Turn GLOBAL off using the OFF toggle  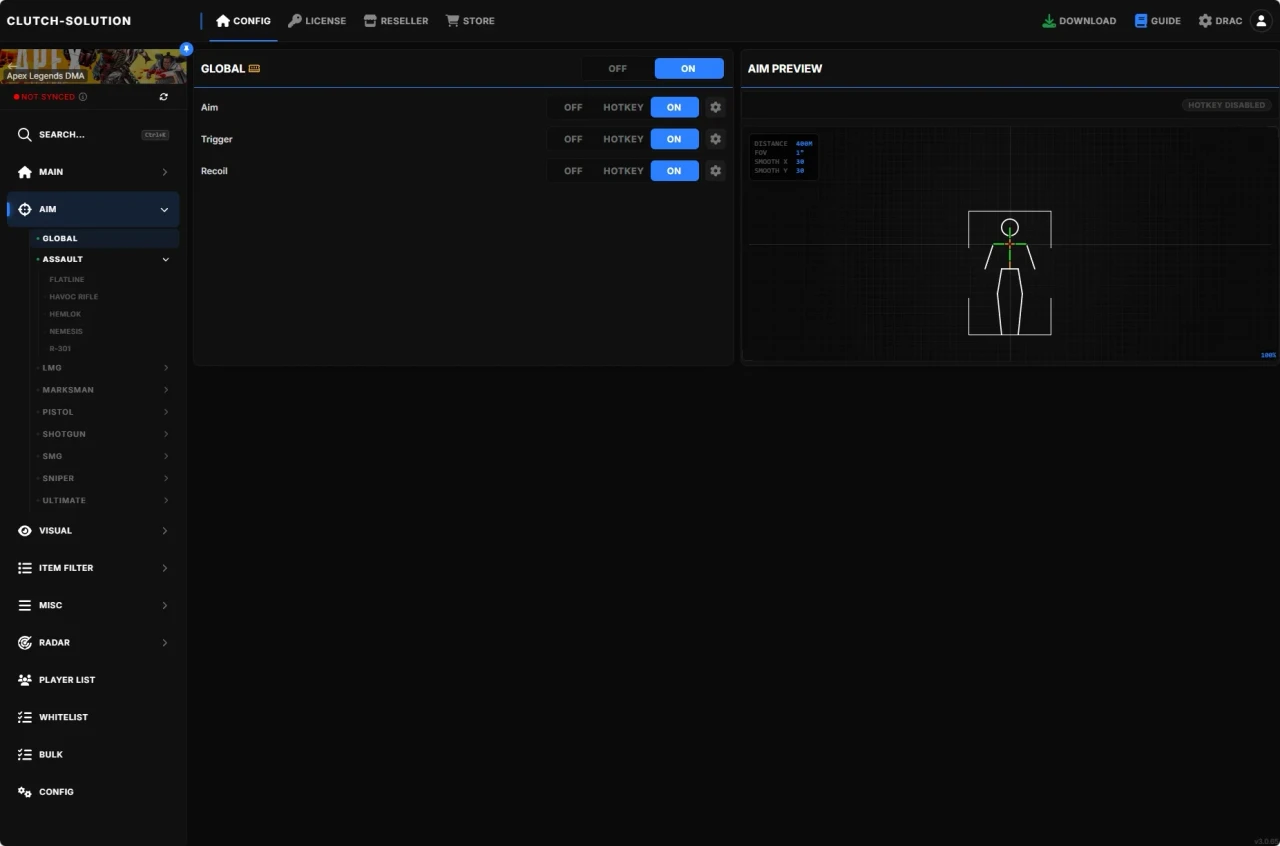pyautogui.click(x=617, y=68)
